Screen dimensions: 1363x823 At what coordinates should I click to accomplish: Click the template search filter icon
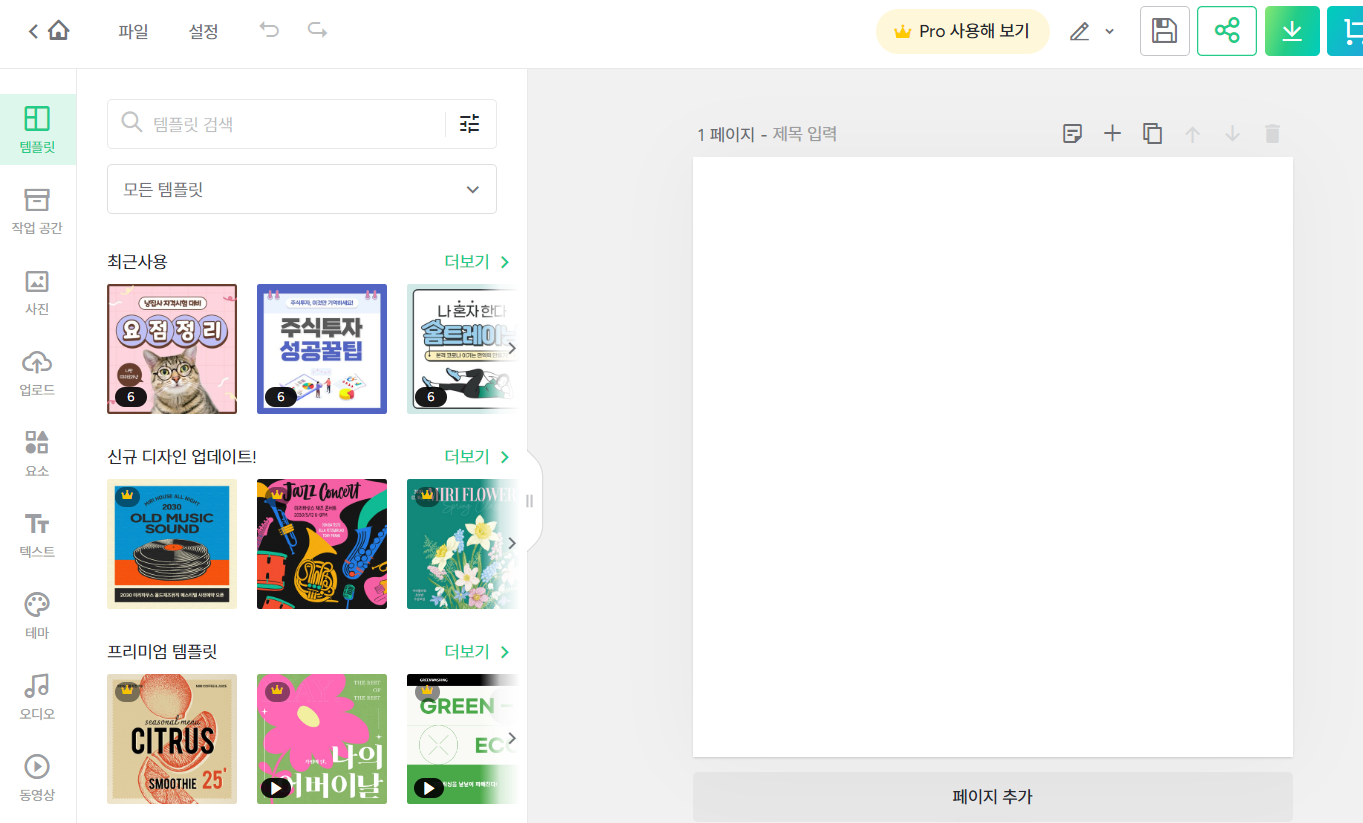pyautogui.click(x=468, y=123)
